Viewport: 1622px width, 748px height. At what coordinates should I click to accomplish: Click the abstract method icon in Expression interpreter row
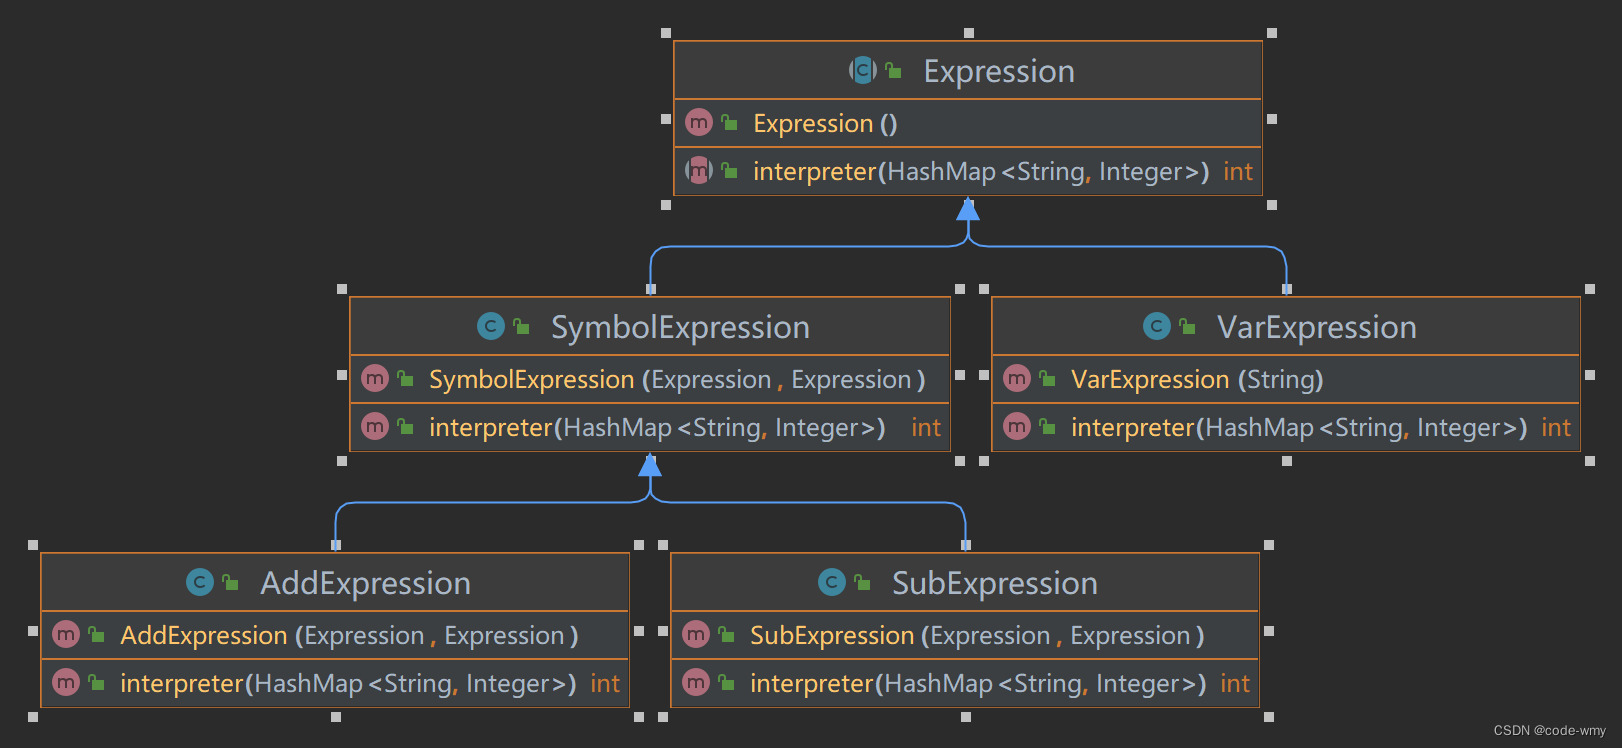click(699, 171)
